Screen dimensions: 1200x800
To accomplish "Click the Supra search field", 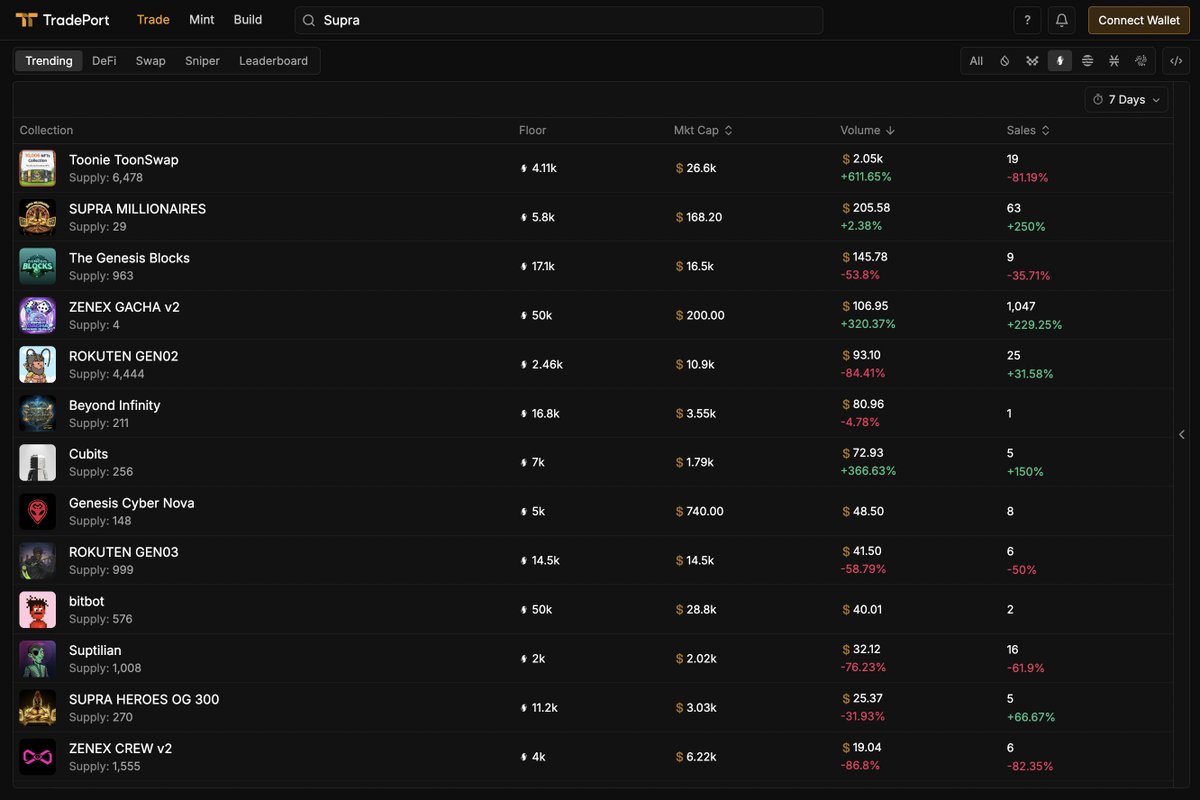I will pos(559,20).
